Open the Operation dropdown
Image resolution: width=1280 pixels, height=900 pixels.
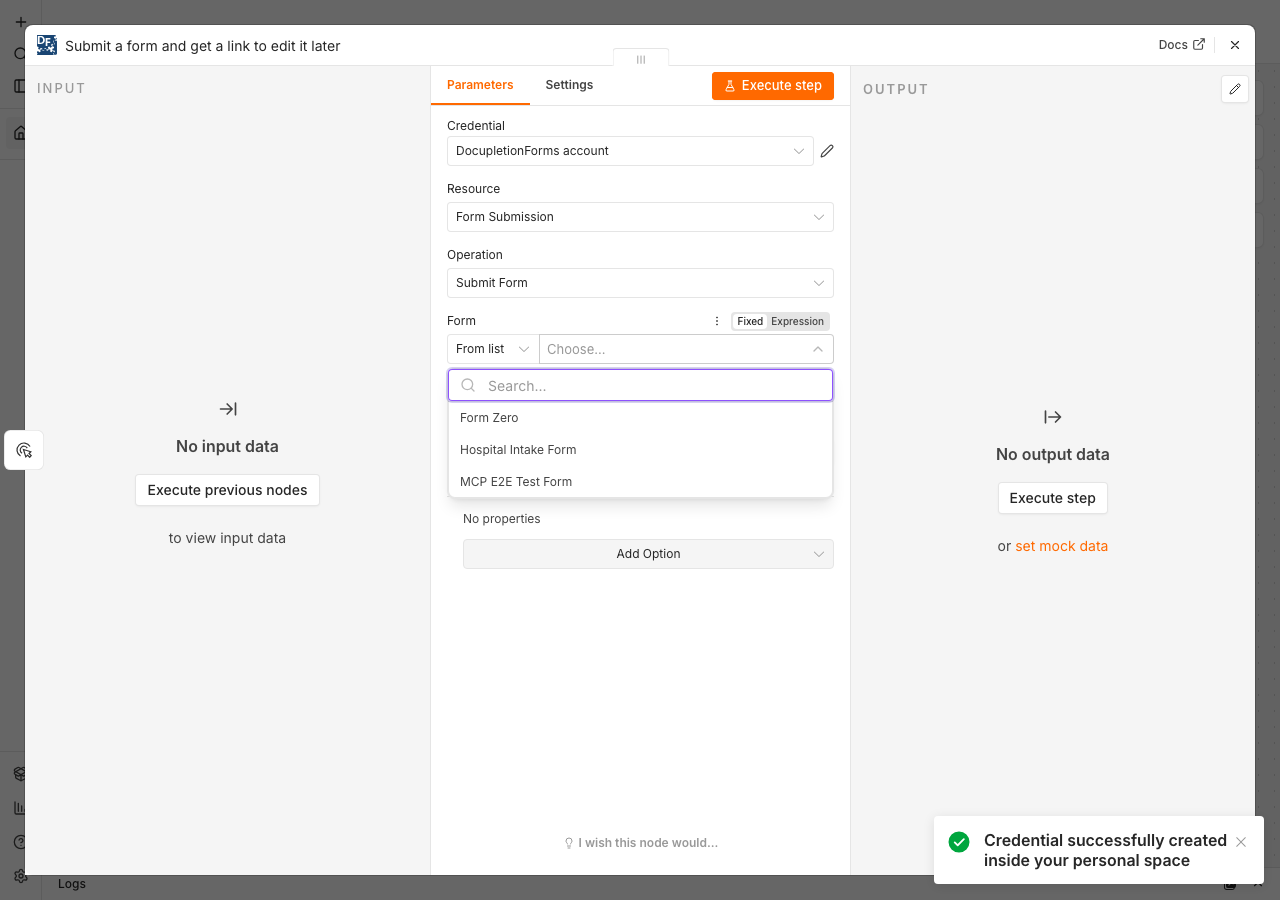(640, 283)
